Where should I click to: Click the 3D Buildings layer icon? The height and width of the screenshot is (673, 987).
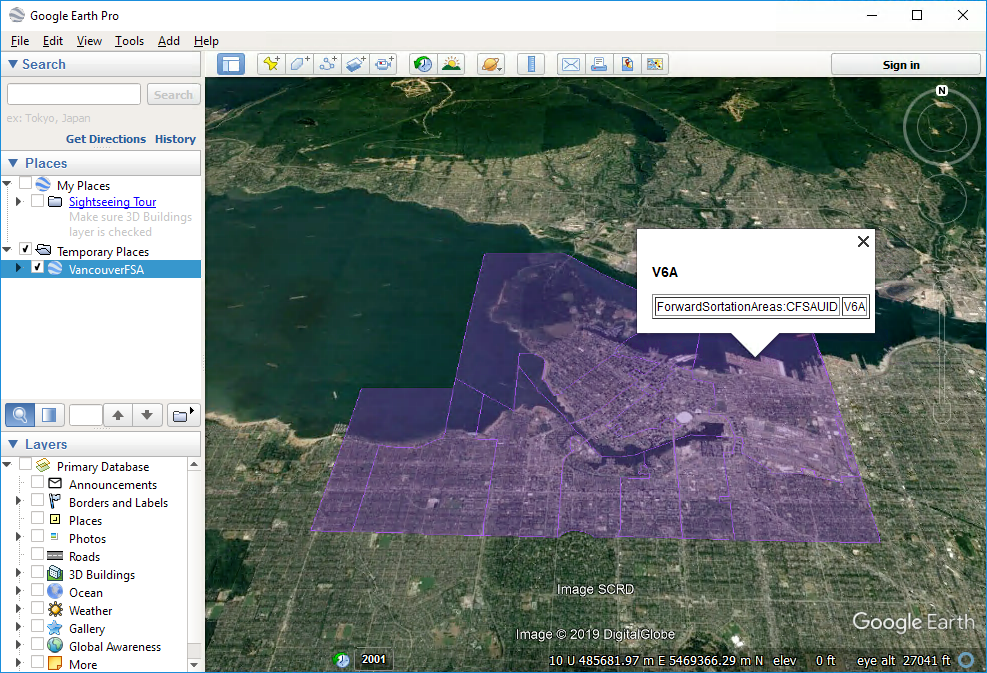[x=55, y=574]
